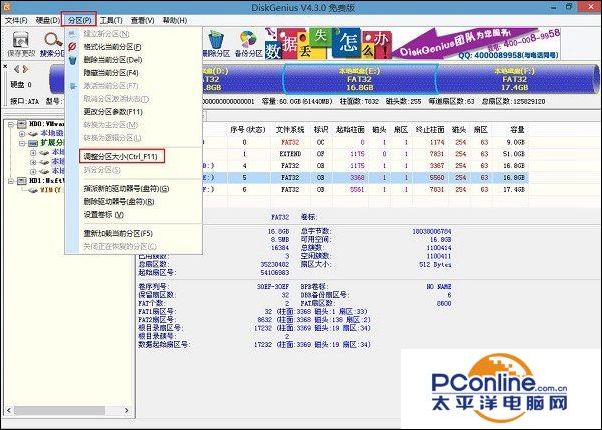Select the D: partition segment on disk bar

tap(242, 79)
